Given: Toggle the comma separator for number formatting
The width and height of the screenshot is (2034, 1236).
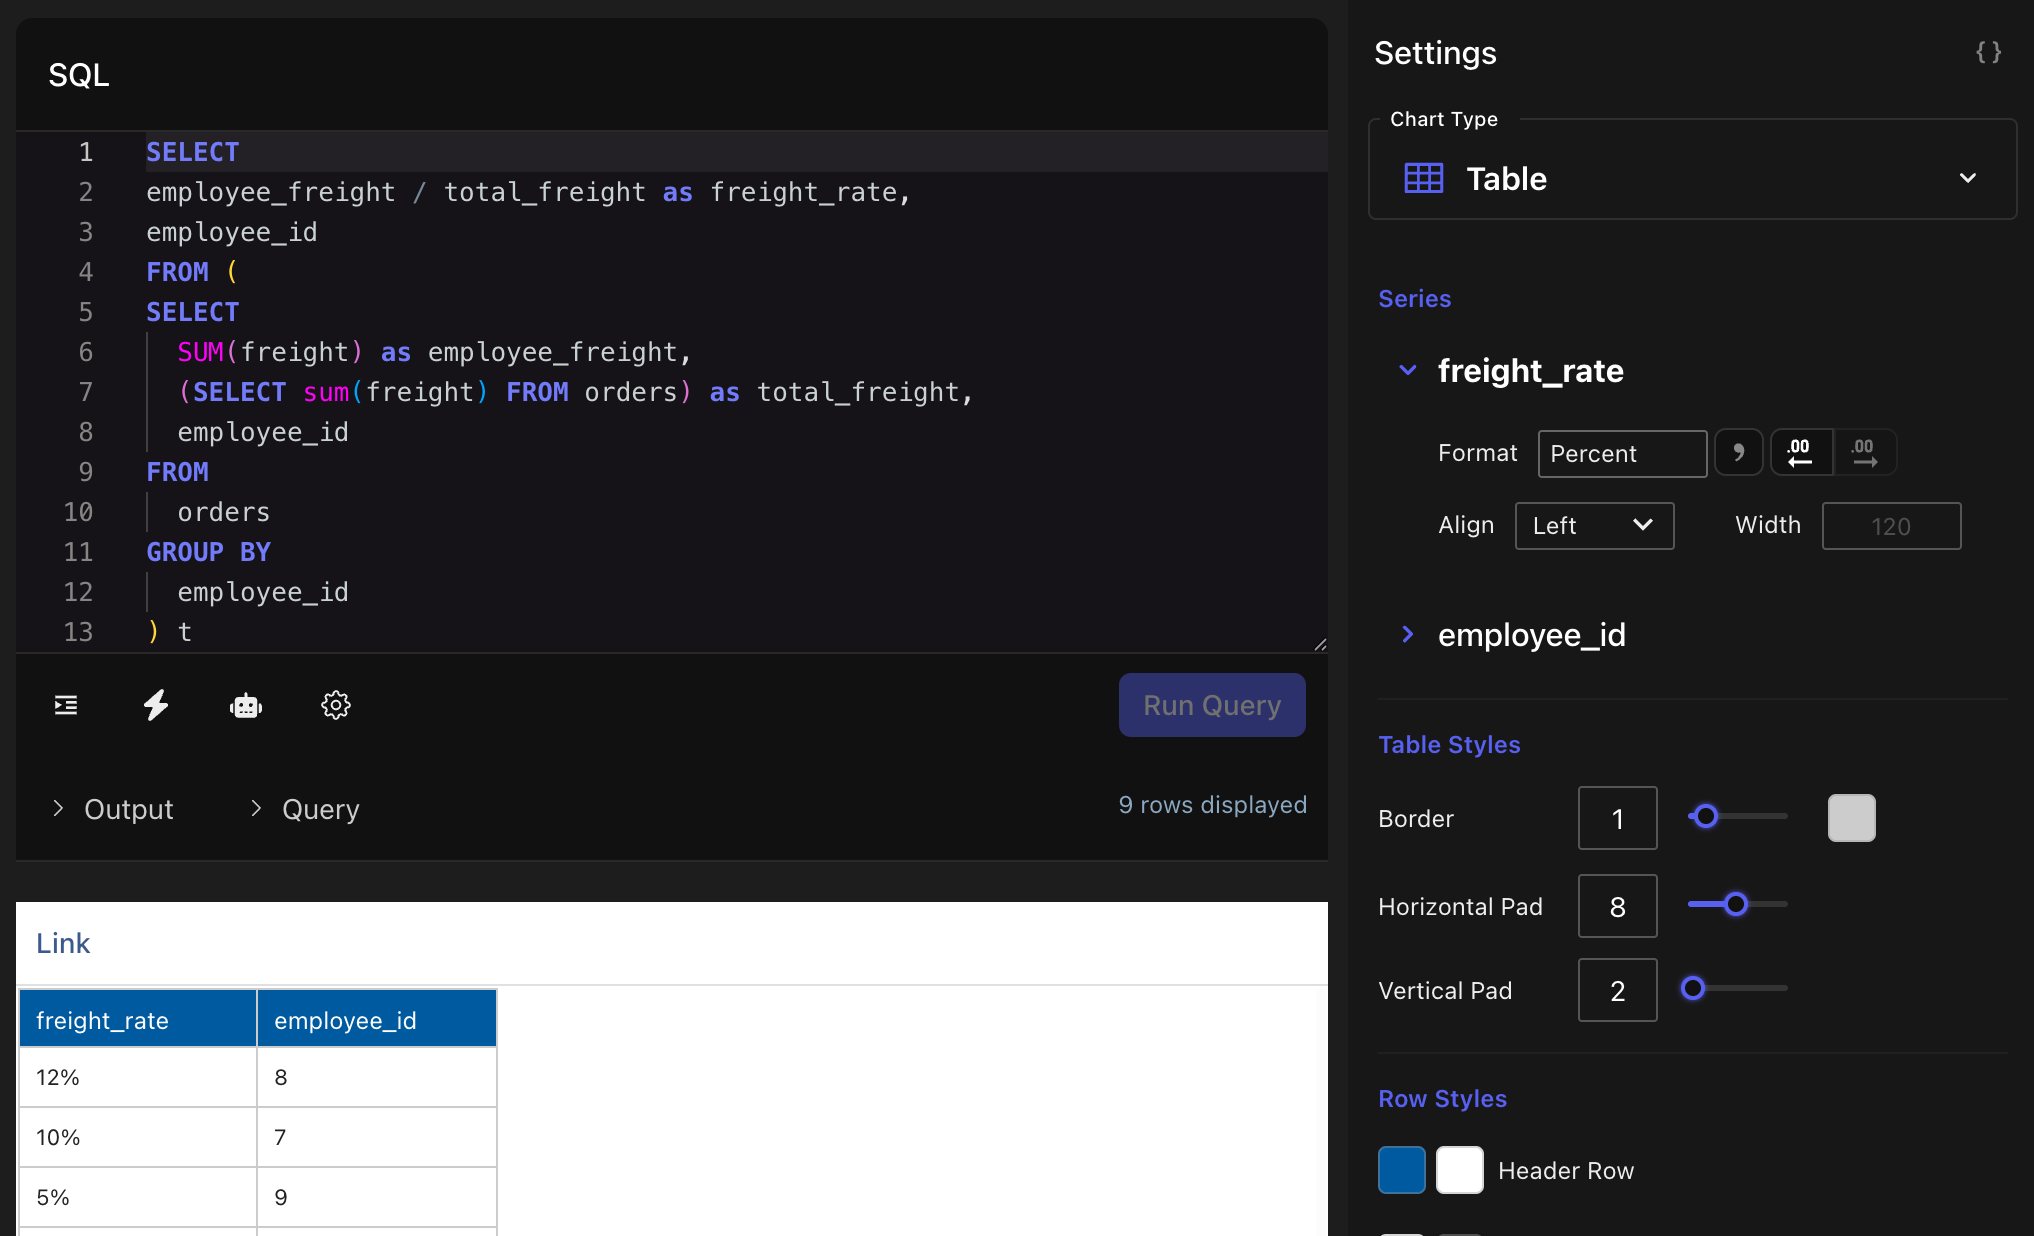Looking at the screenshot, I should [x=1738, y=452].
